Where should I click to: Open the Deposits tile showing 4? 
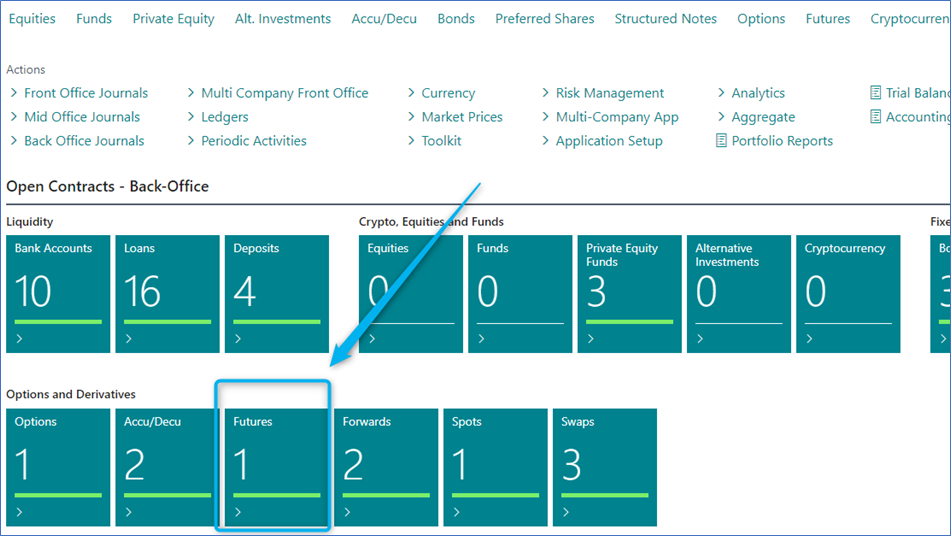coord(276,293)
